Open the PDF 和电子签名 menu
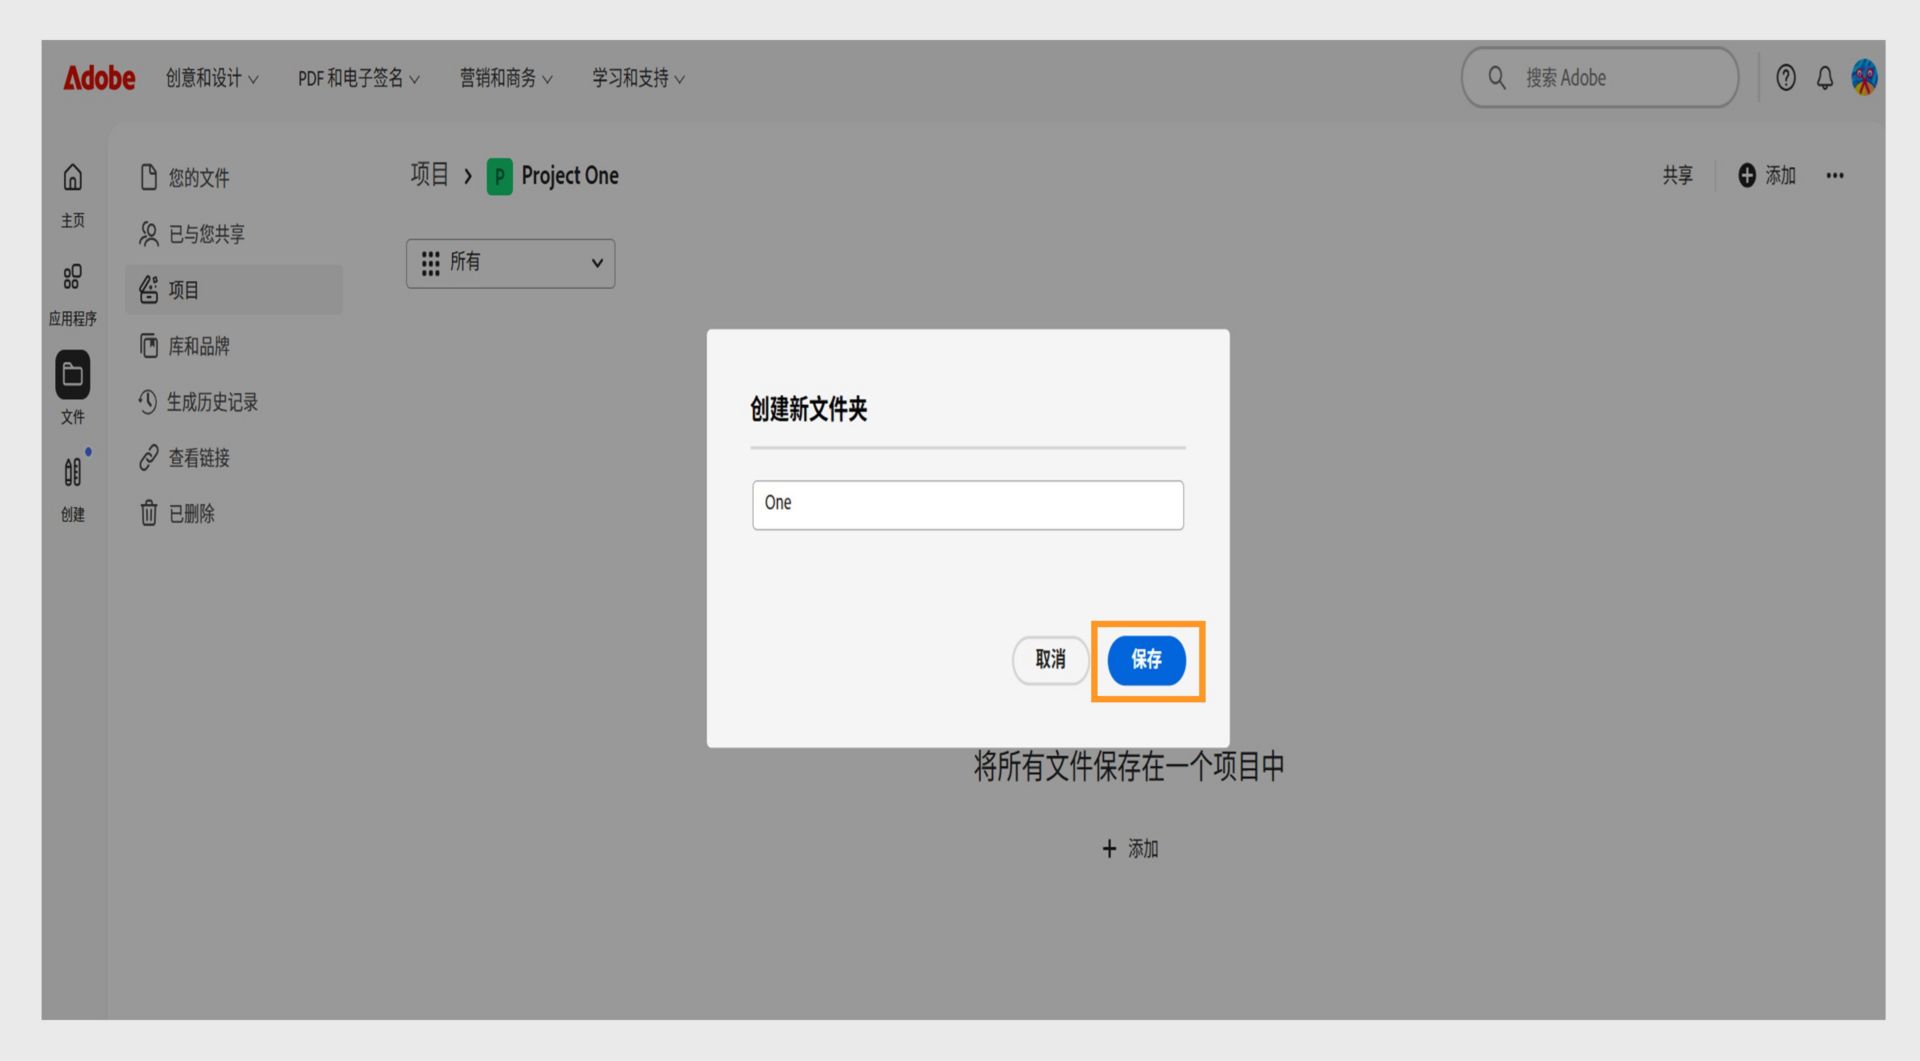Image resolution: width=1920 pixels, height=1061 pixels. pyautogui.click(x=358, y=78)
